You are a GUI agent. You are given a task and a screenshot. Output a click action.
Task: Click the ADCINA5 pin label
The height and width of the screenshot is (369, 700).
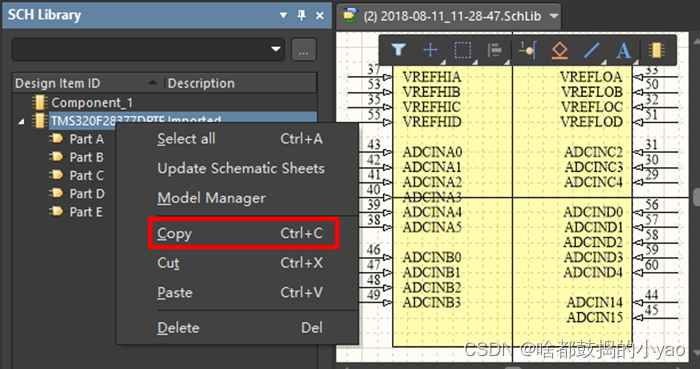tap(432, 227)
